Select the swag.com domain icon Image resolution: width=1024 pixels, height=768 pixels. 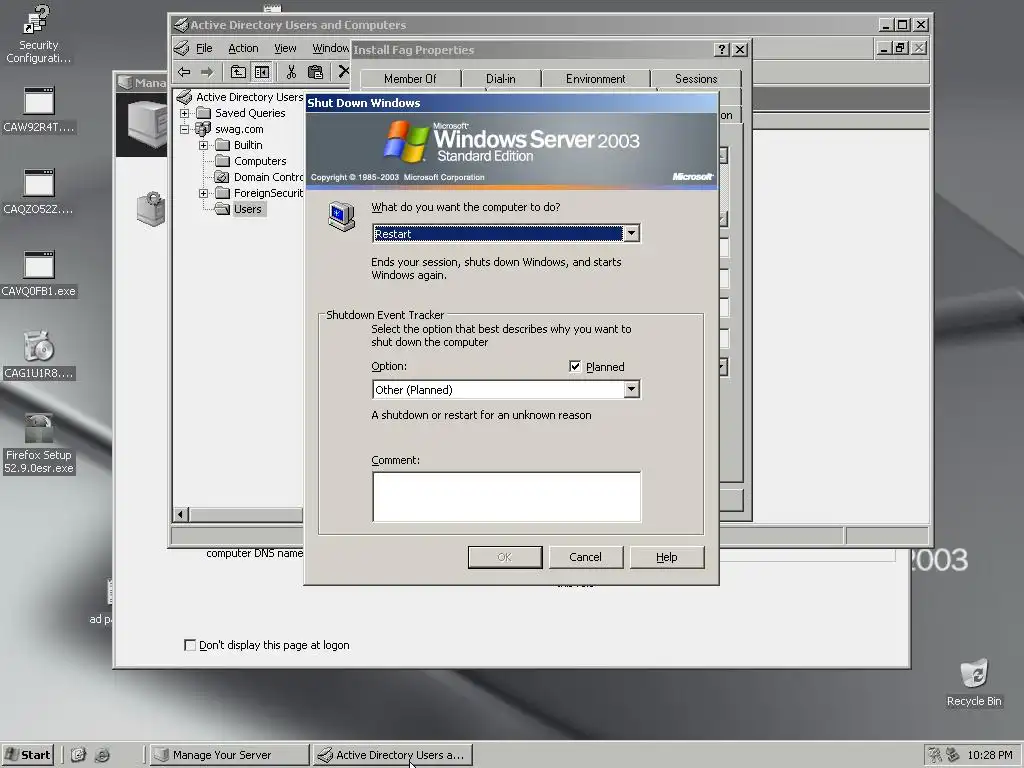(203, 129)
